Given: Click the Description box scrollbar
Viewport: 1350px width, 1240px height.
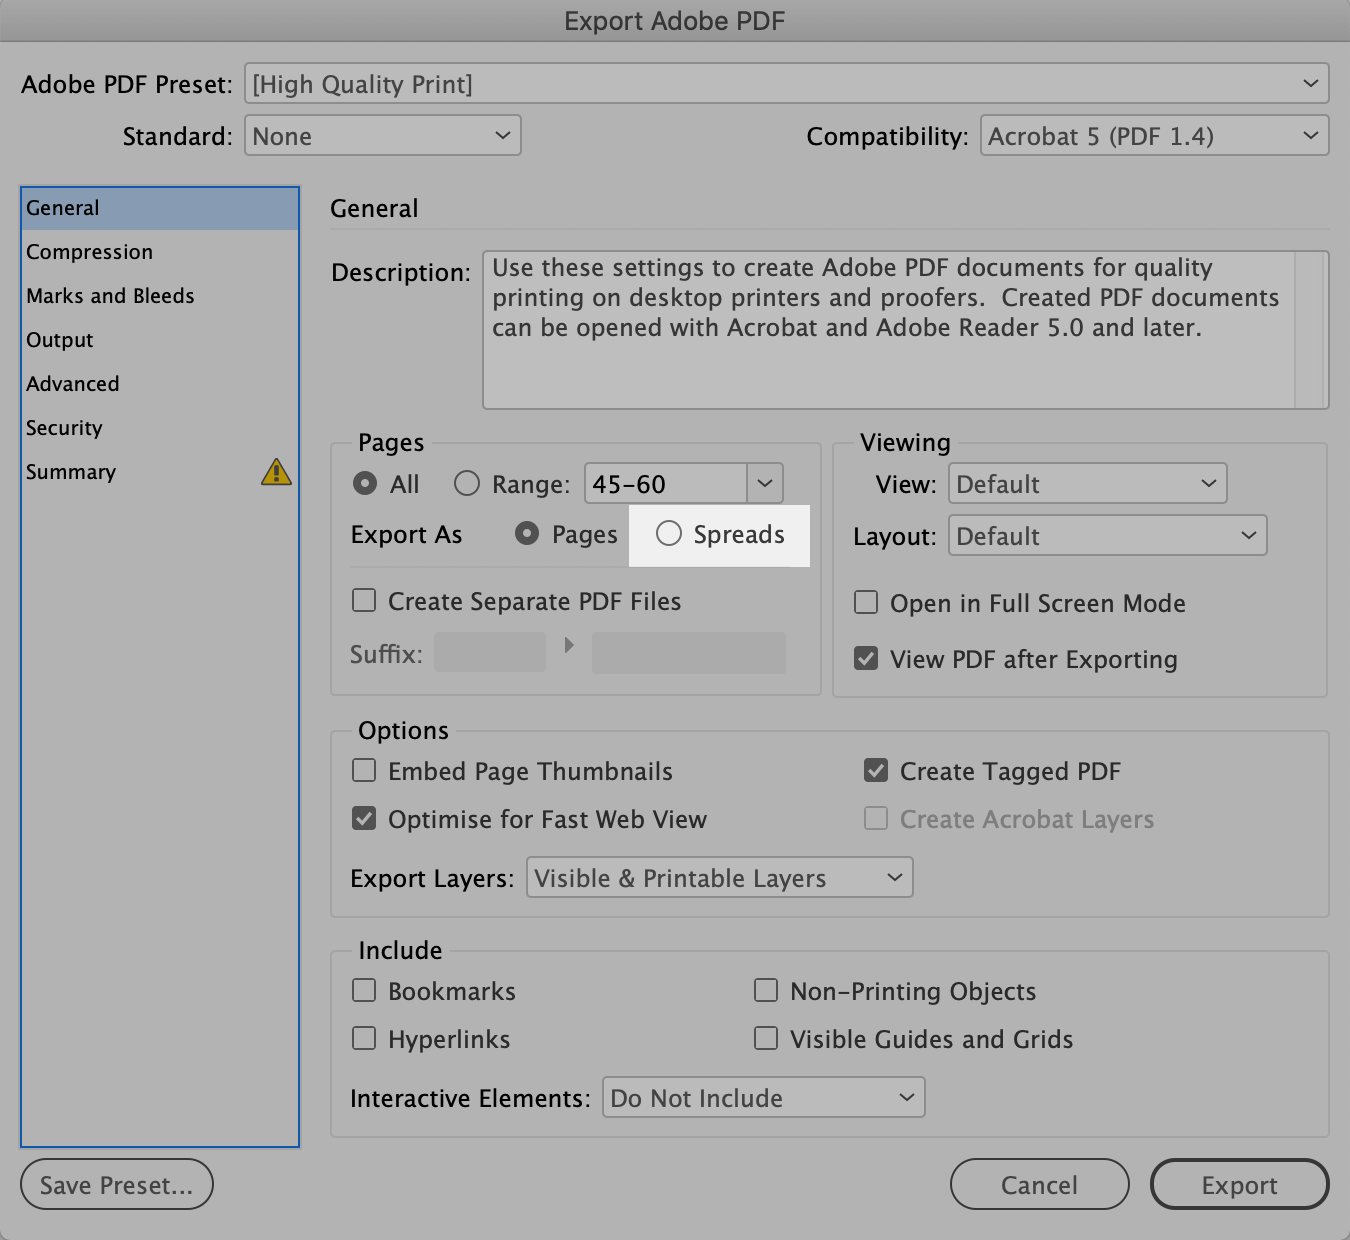Looking at the screenshot, I should pyautogui.click(x=1311, y=330).
